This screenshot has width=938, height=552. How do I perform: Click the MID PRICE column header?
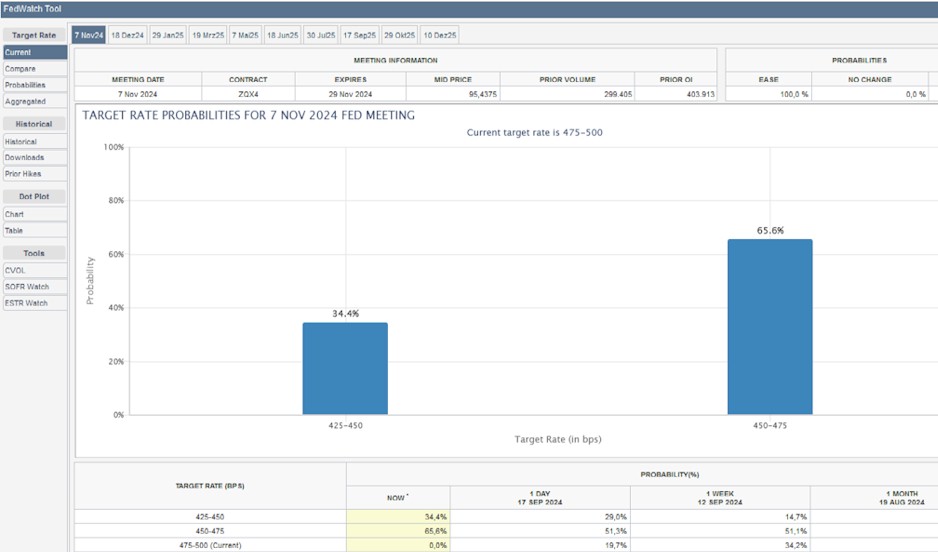(453, 80)
